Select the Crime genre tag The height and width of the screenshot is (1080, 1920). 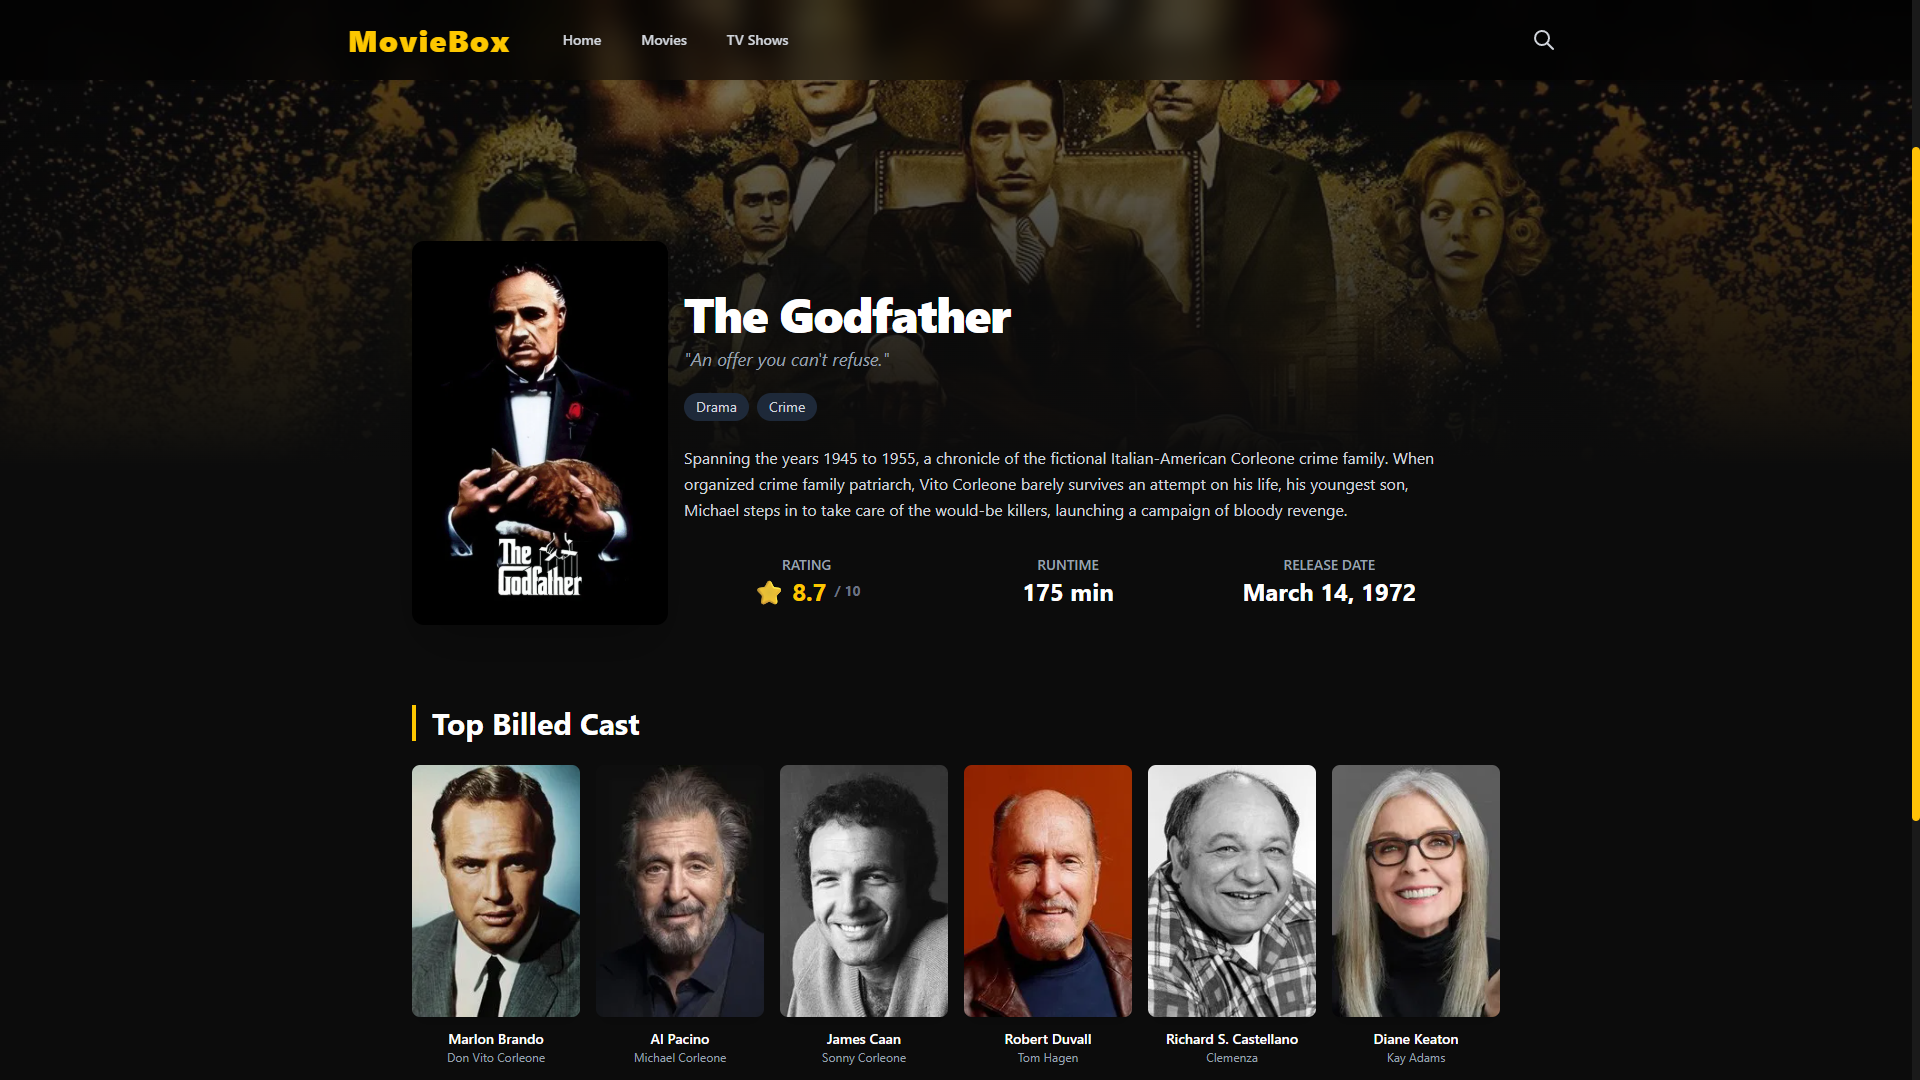click(x=787, y=407)
